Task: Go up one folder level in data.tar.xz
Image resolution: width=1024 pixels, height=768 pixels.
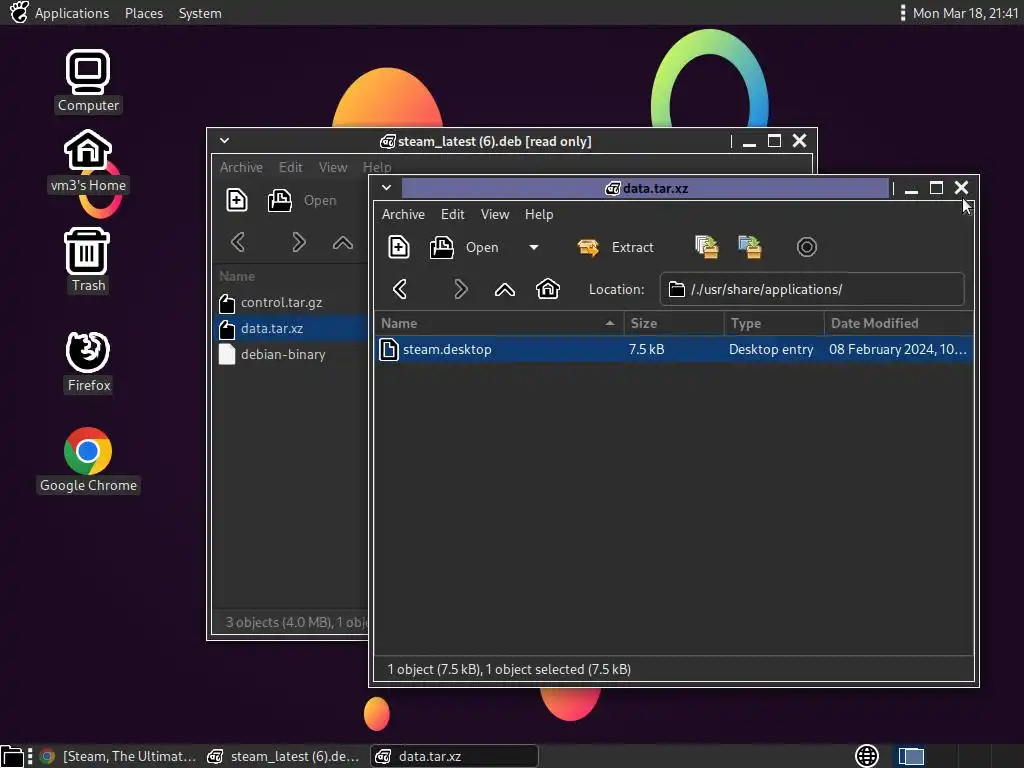Action: click(505, 289)
